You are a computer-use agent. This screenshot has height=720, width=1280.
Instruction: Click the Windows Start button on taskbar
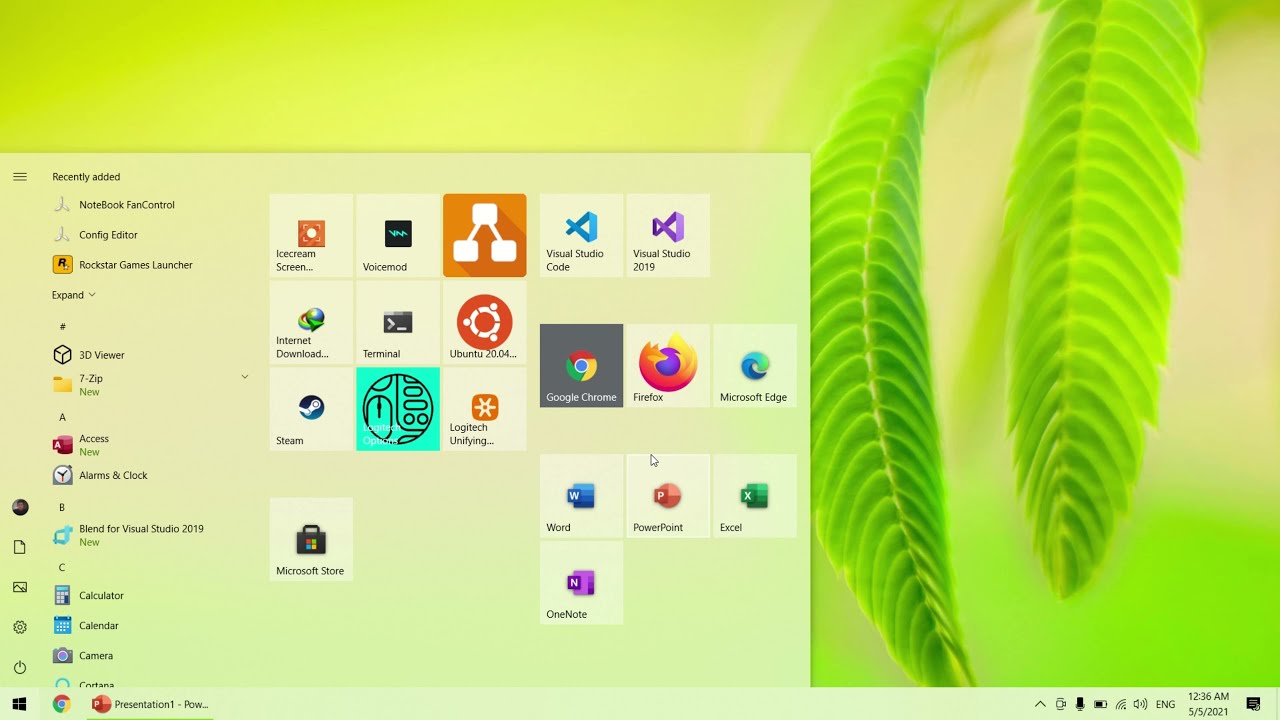coord(20,704)
